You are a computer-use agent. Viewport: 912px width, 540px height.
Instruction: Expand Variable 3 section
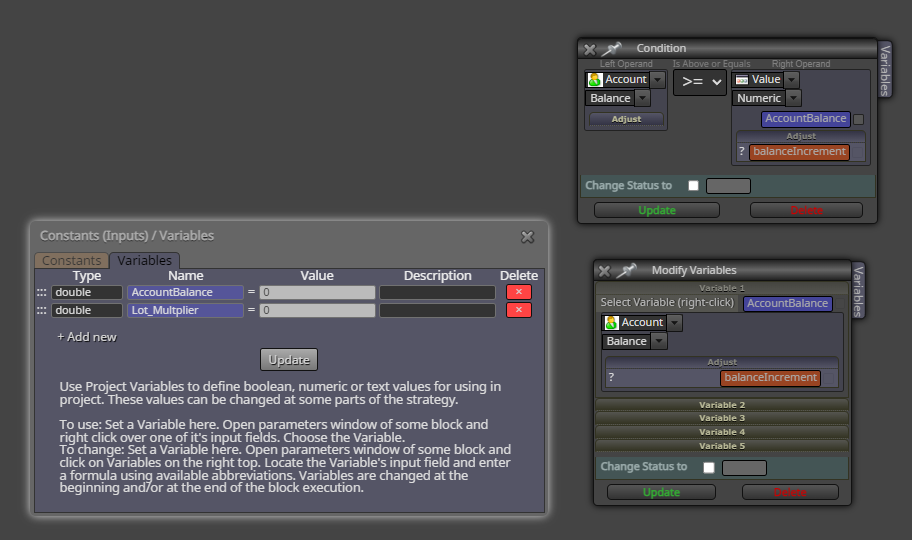pyautogui.click(x=722, y=418)
